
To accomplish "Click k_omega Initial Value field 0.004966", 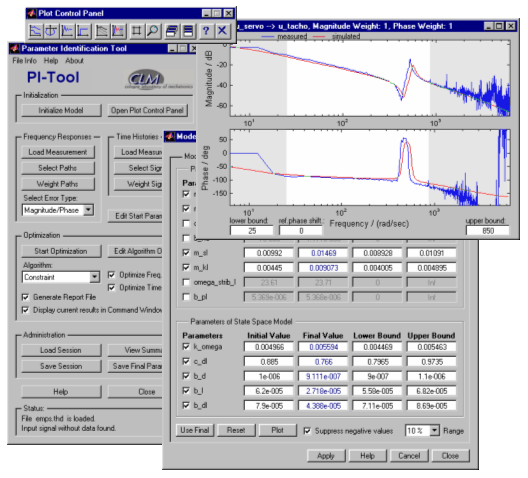I will tap(269, 347).
